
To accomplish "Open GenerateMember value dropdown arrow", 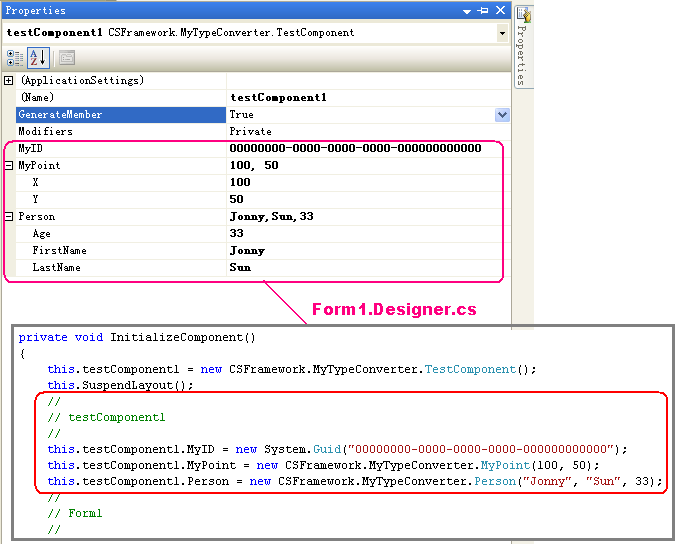I will point(502,115).
